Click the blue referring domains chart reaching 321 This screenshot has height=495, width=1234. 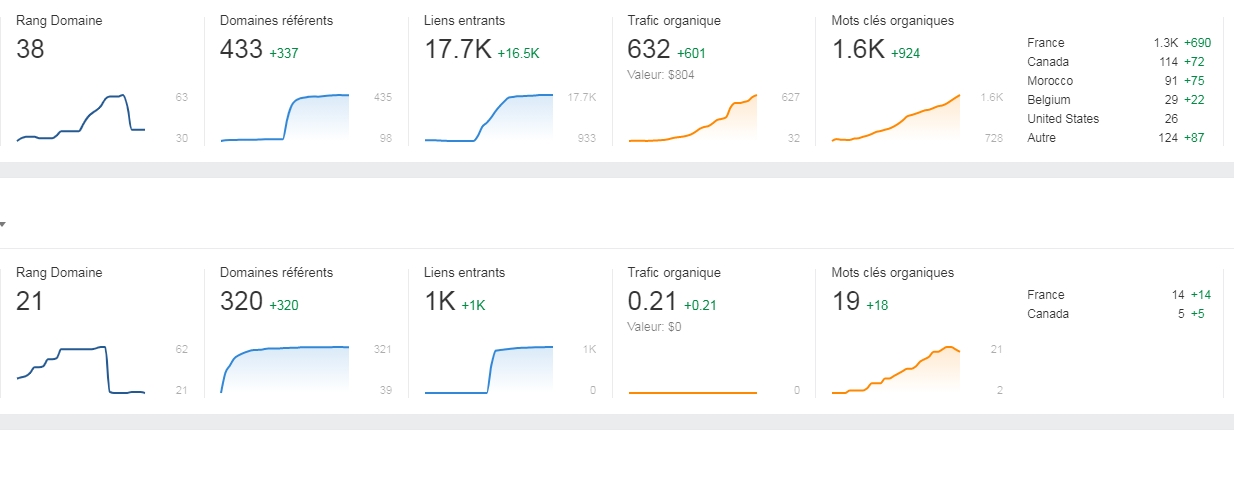click(x=285, y=370)
